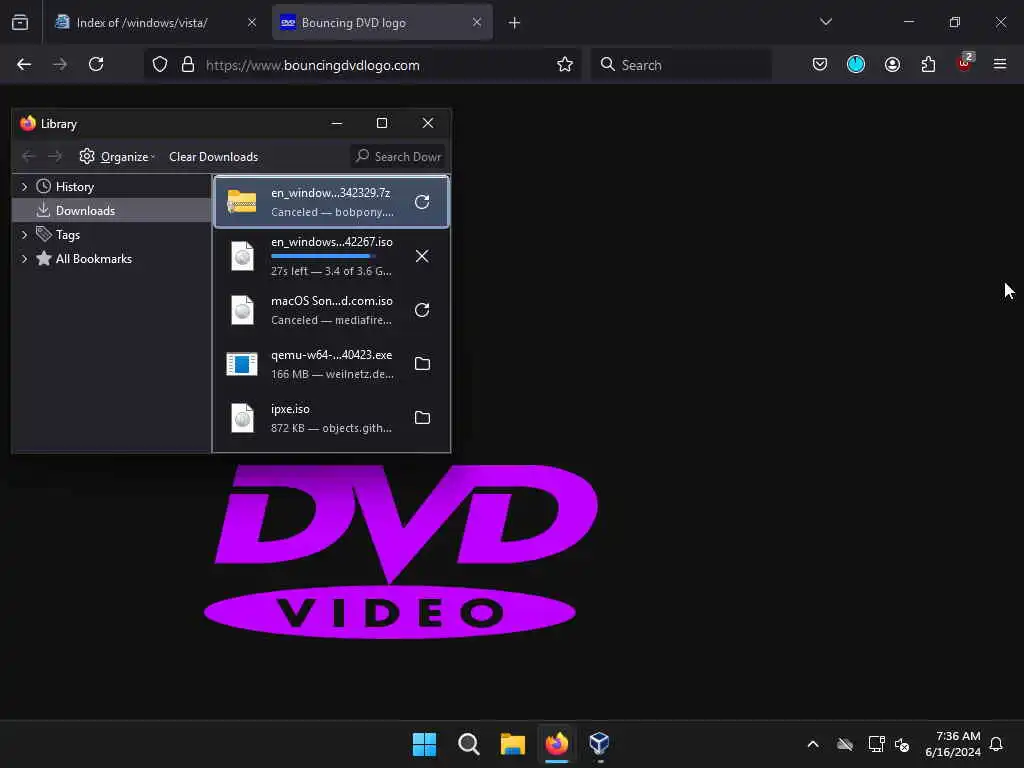This screenshot has width=1024, height=768.
Task: Open Windows taskbar search
Action: 468,744
